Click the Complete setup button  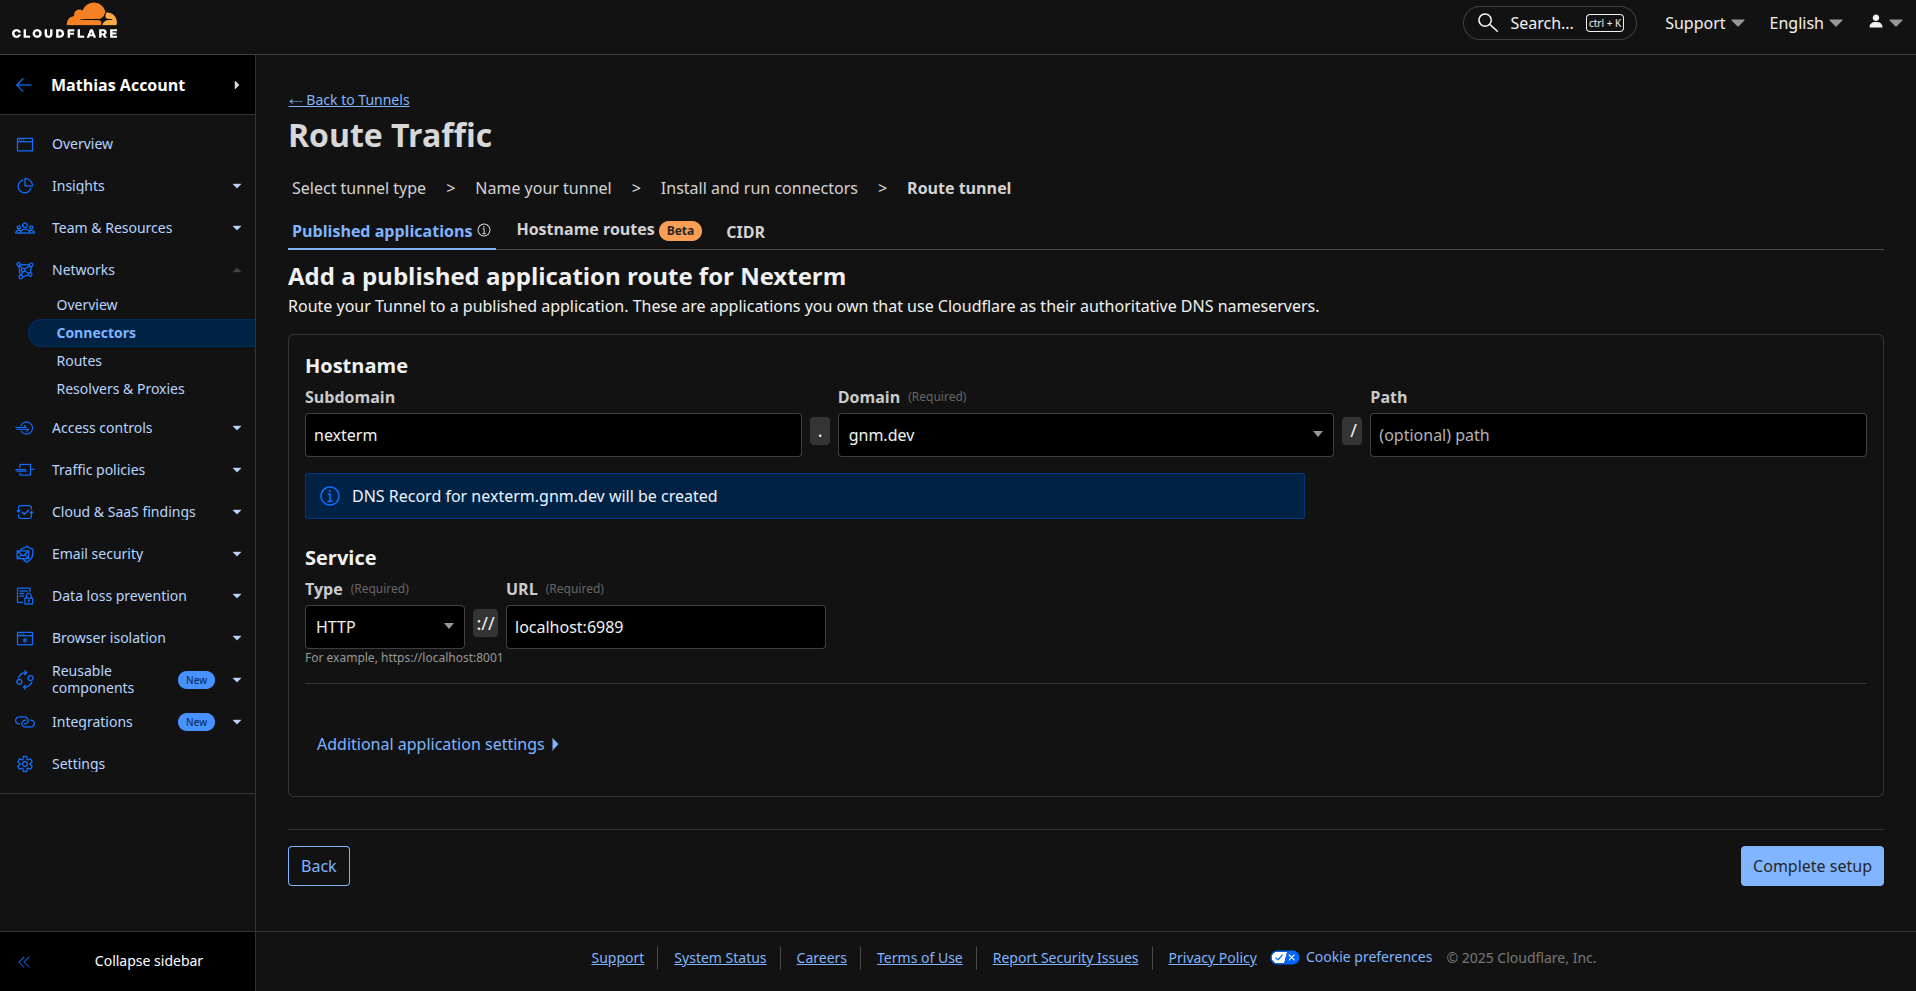(x=1811, y=865)
